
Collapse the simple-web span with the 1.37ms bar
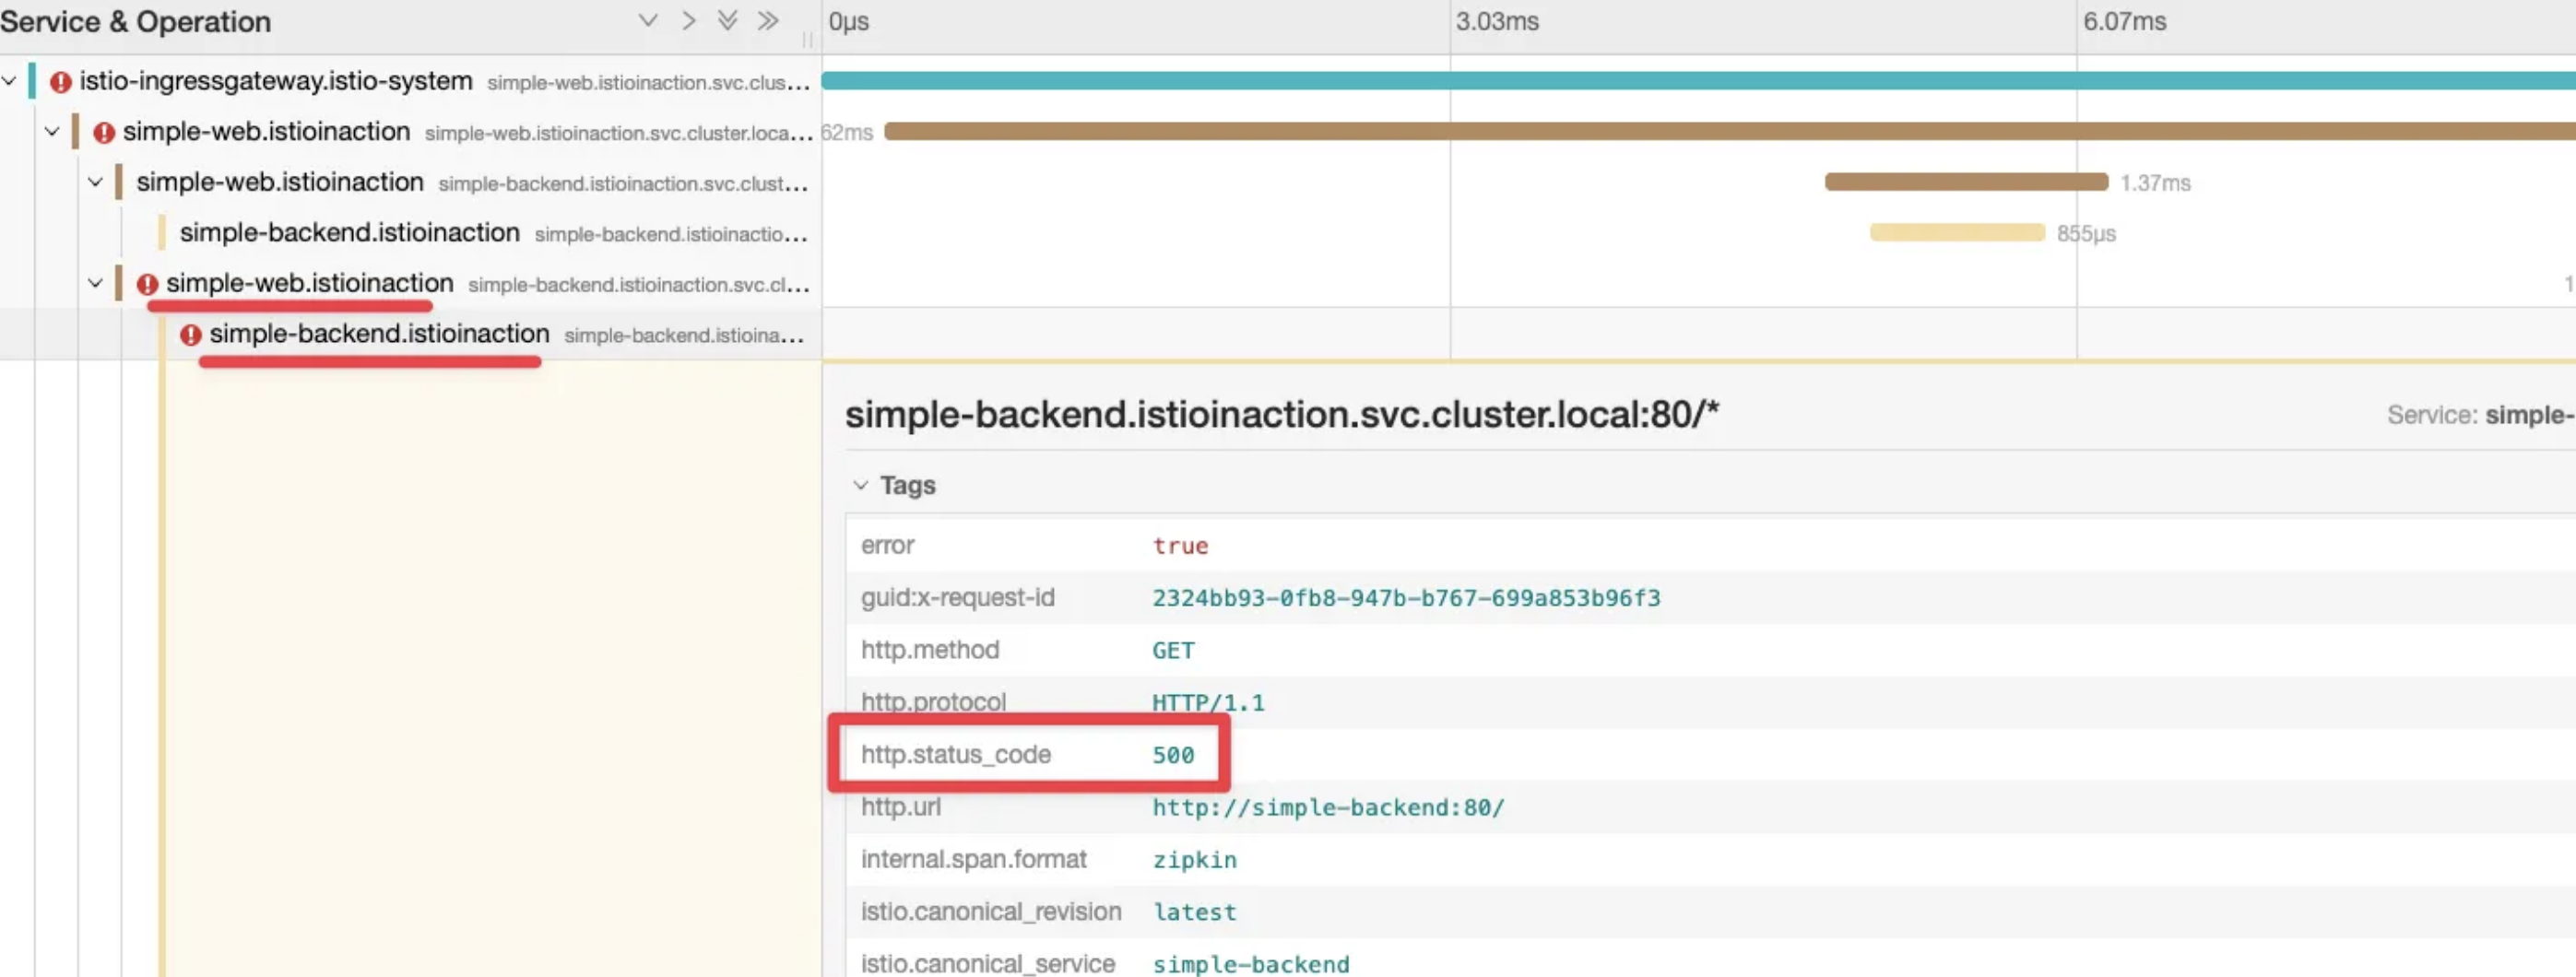click(95, 182)
